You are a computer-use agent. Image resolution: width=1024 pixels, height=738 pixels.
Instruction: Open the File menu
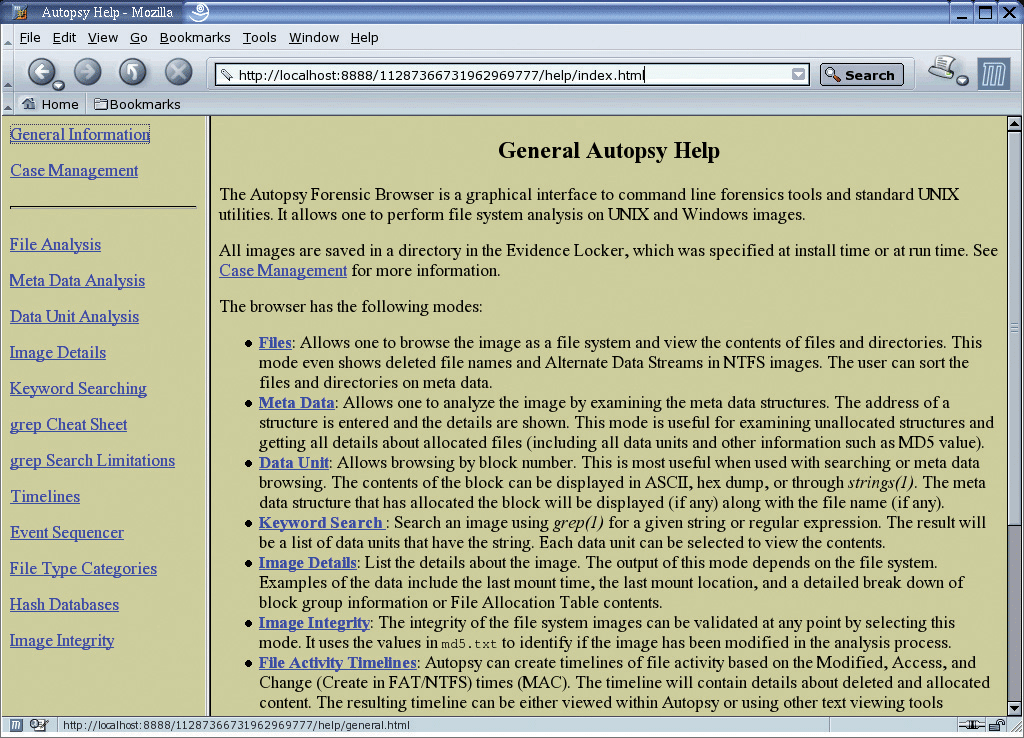point(30,38)
